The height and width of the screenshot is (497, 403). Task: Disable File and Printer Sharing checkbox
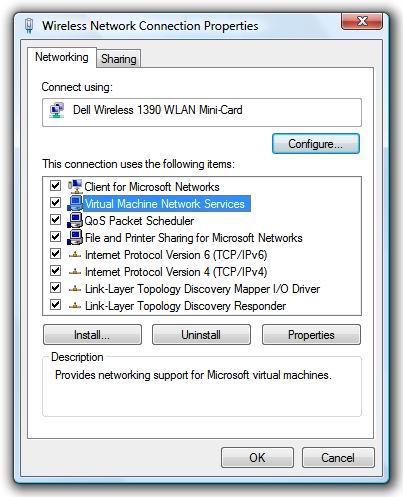55,236
